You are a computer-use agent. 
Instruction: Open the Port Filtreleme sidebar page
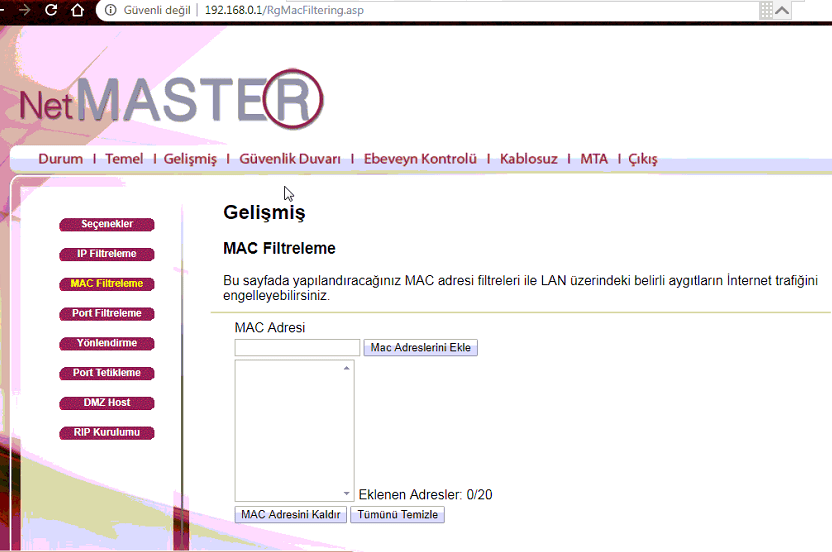click(x=107, y=314)
